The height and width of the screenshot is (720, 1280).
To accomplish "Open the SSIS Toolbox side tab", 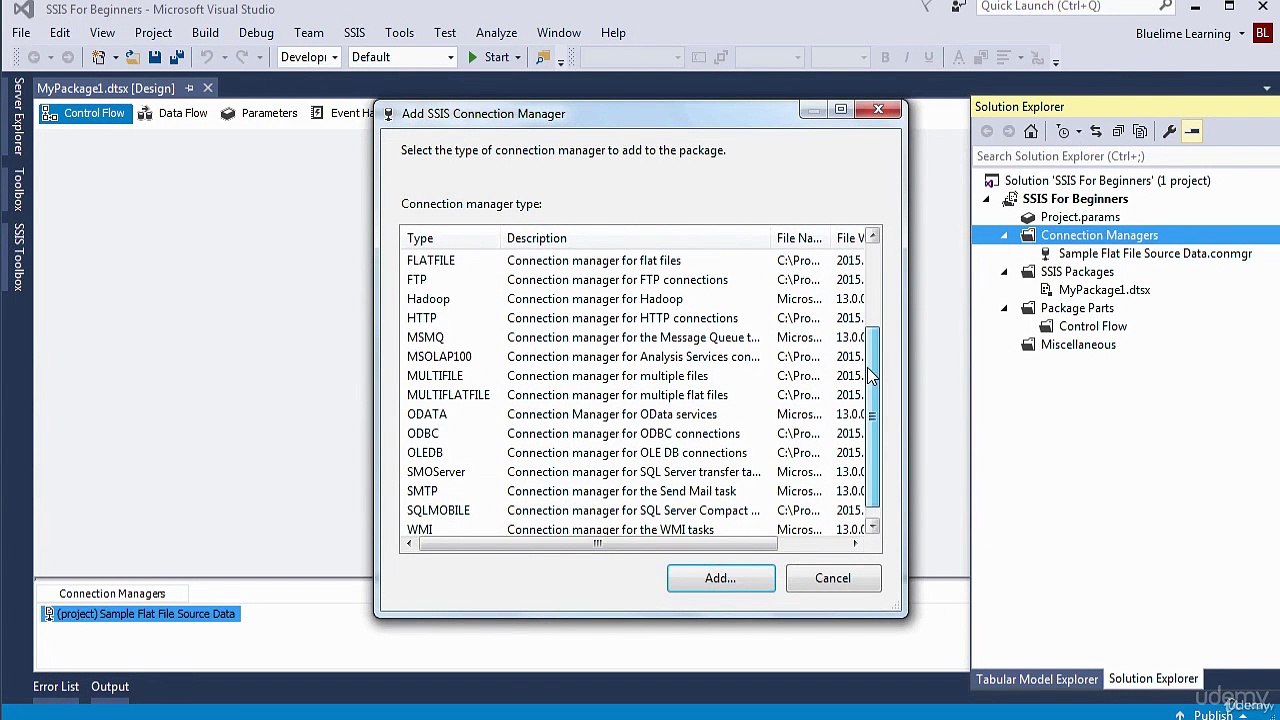I will tap(18, 258).
